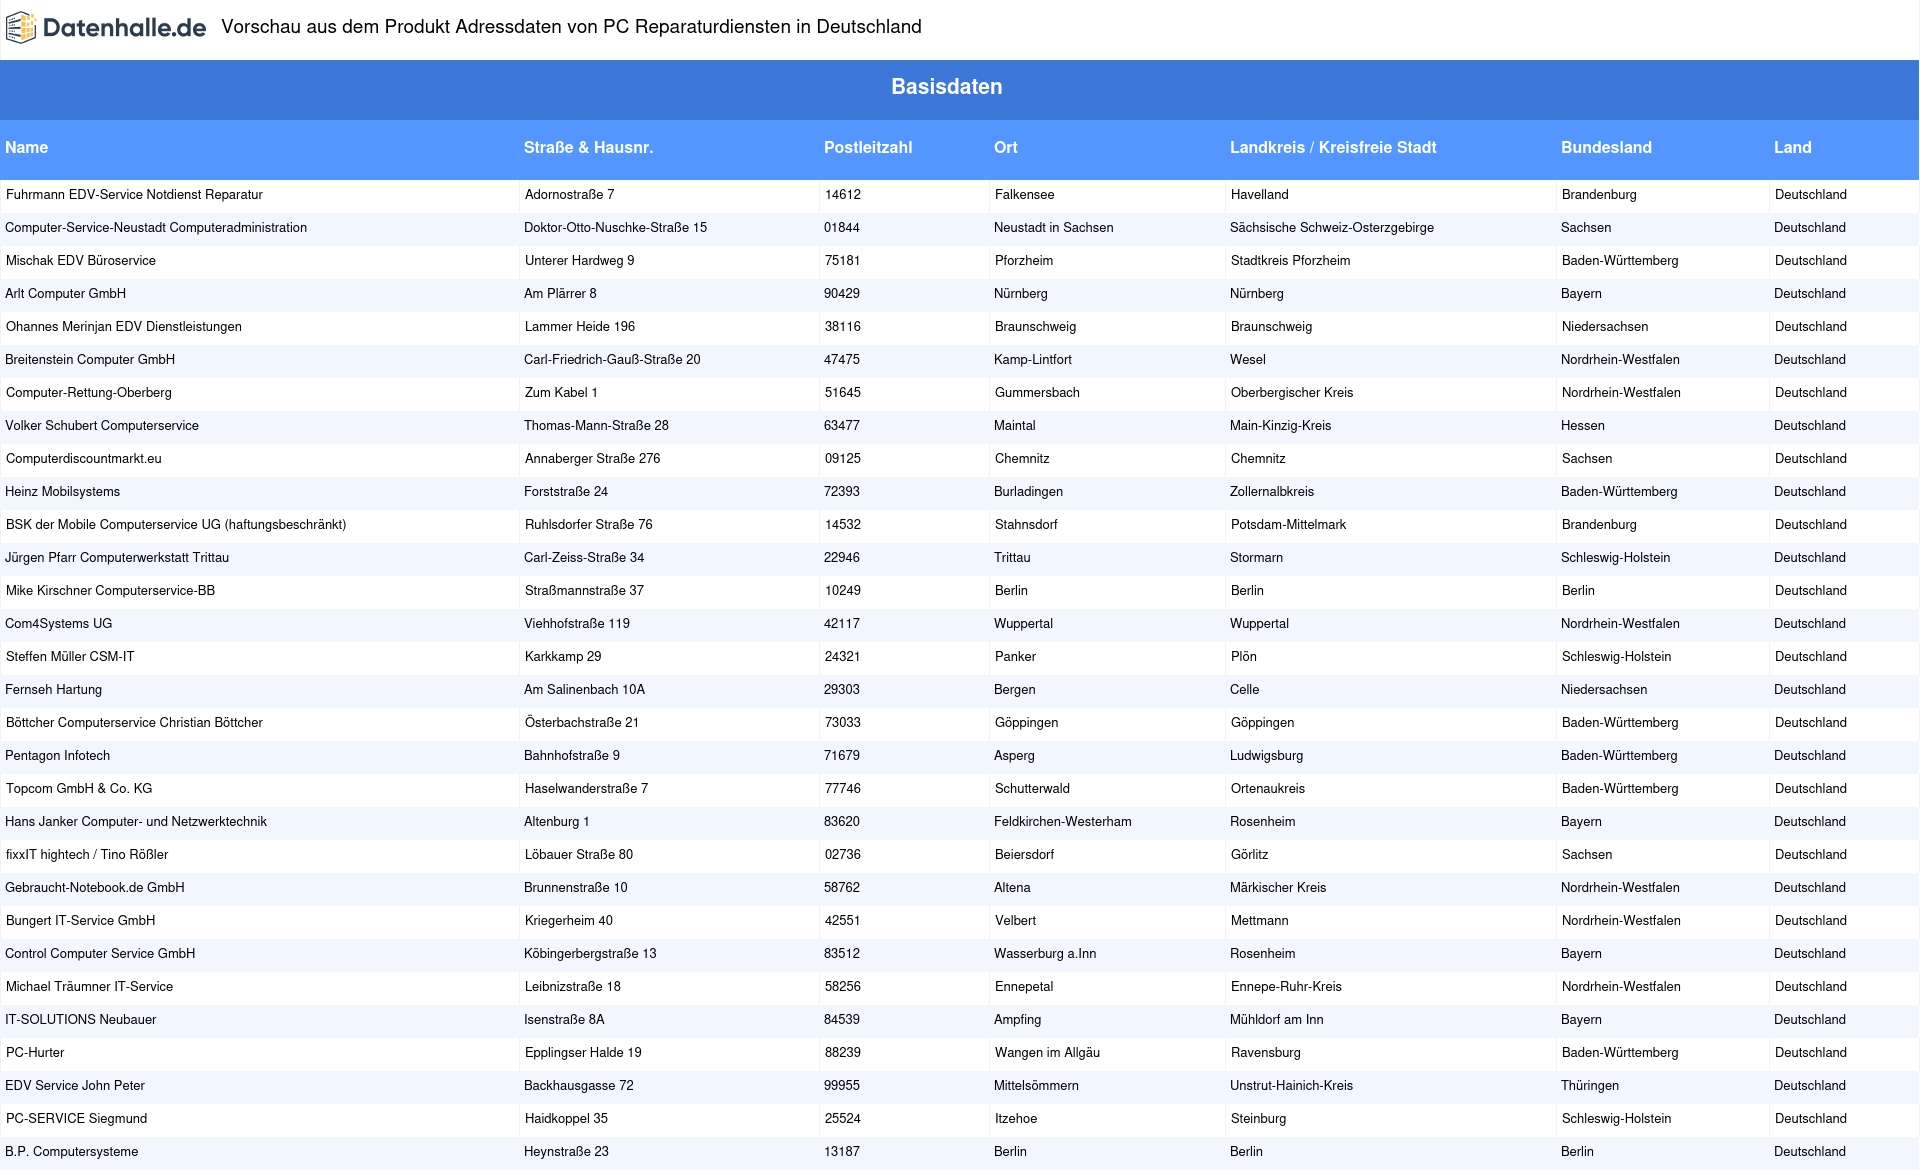Select Topcom GmbH & Co. KG cell
1920x1170 pixels.
pos(79,789)
